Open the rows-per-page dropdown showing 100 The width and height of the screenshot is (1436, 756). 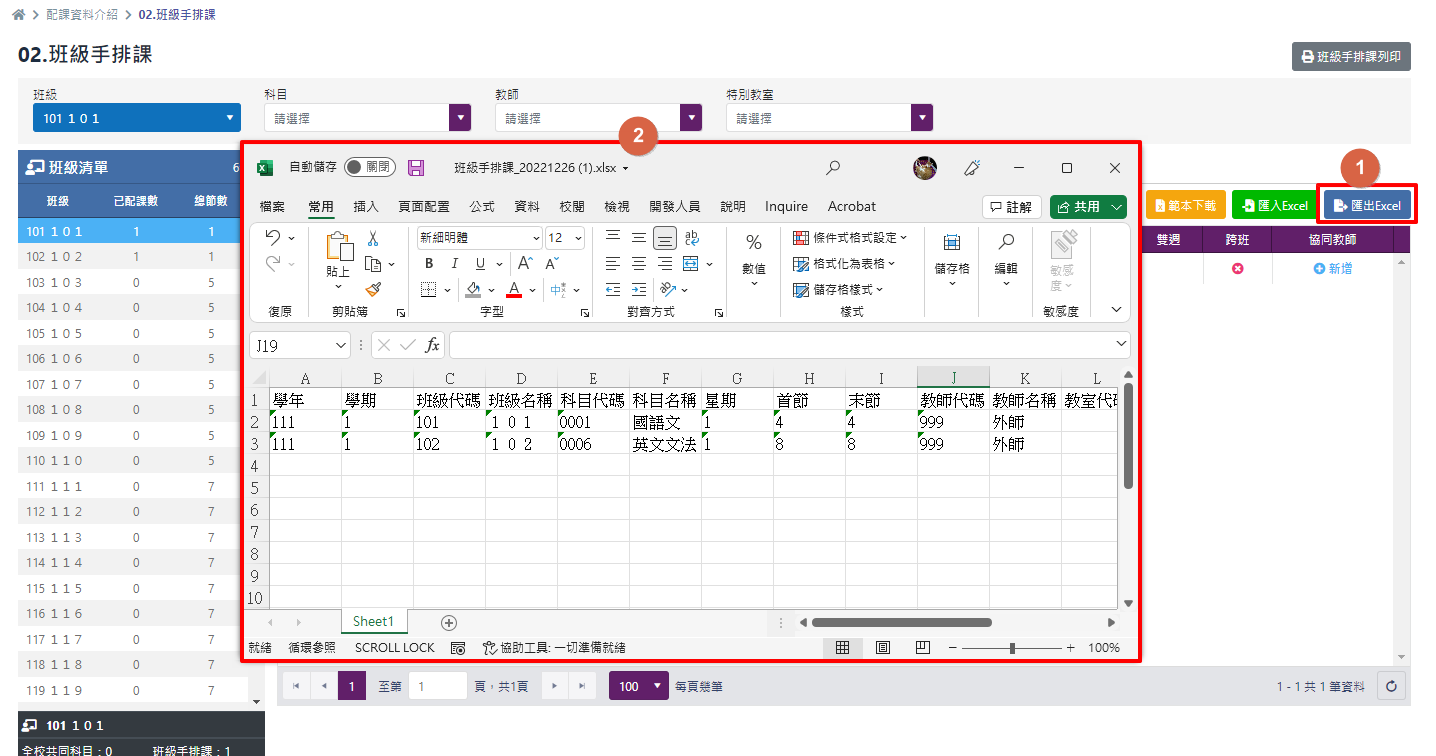(x=639, y=687)
